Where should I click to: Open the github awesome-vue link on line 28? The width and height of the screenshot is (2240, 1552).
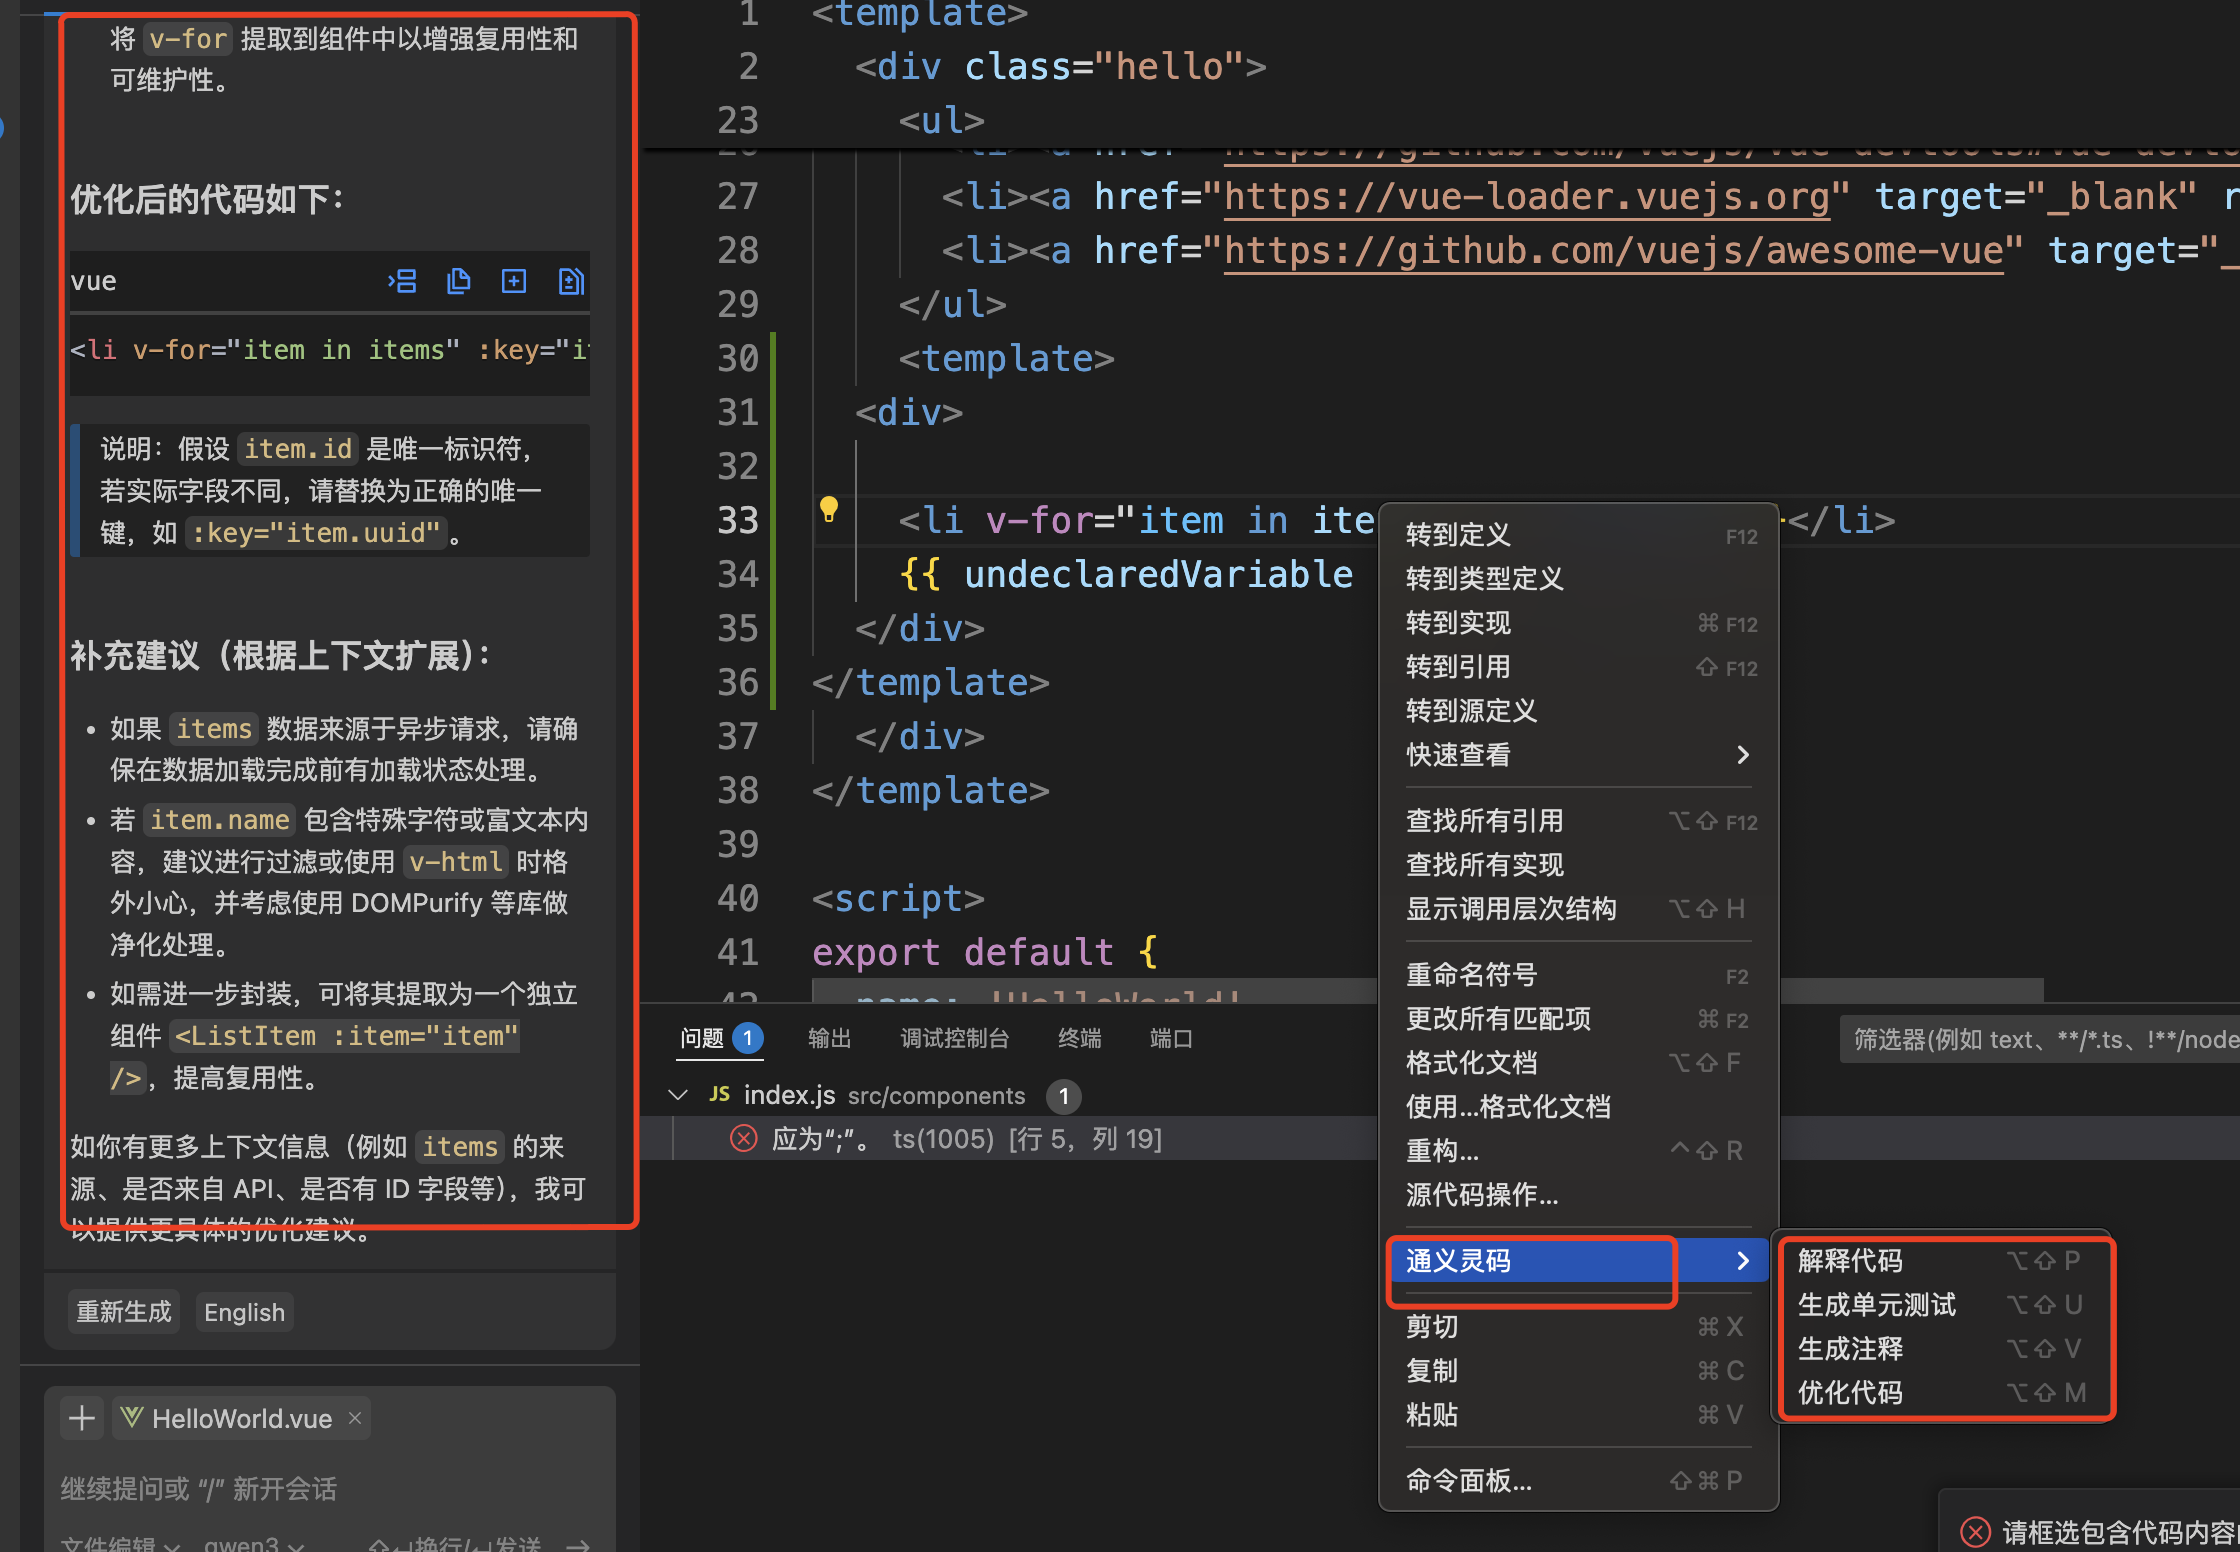pos(1614,252)
